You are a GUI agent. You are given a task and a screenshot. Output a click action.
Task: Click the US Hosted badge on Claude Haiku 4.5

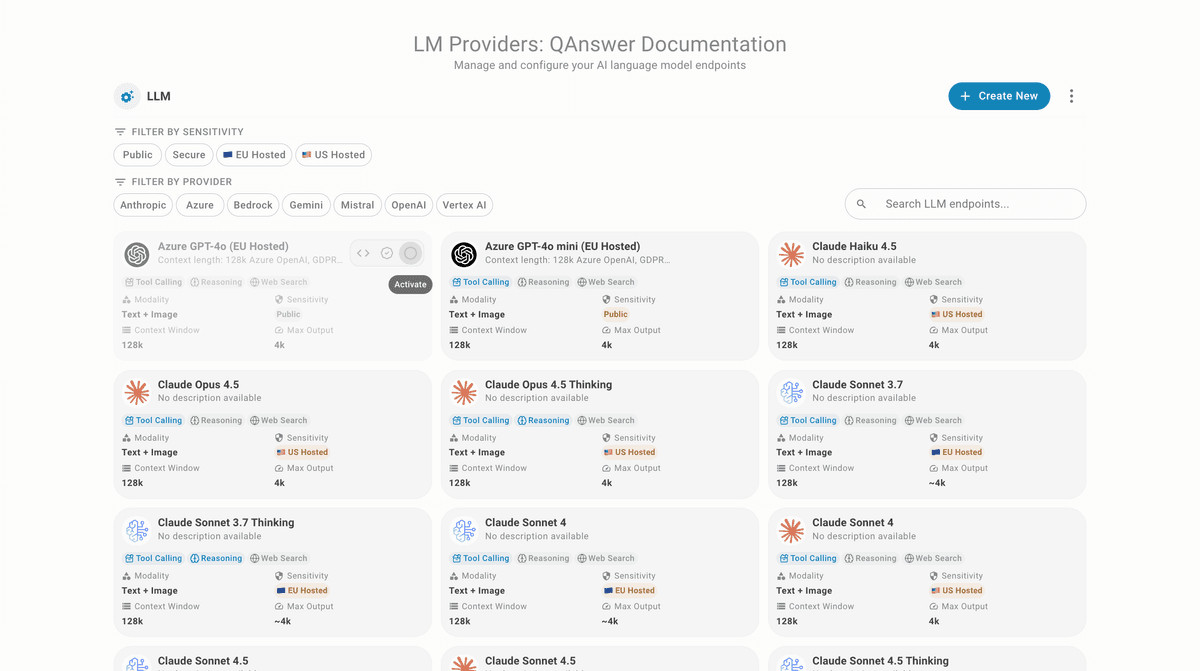(956, 314)
